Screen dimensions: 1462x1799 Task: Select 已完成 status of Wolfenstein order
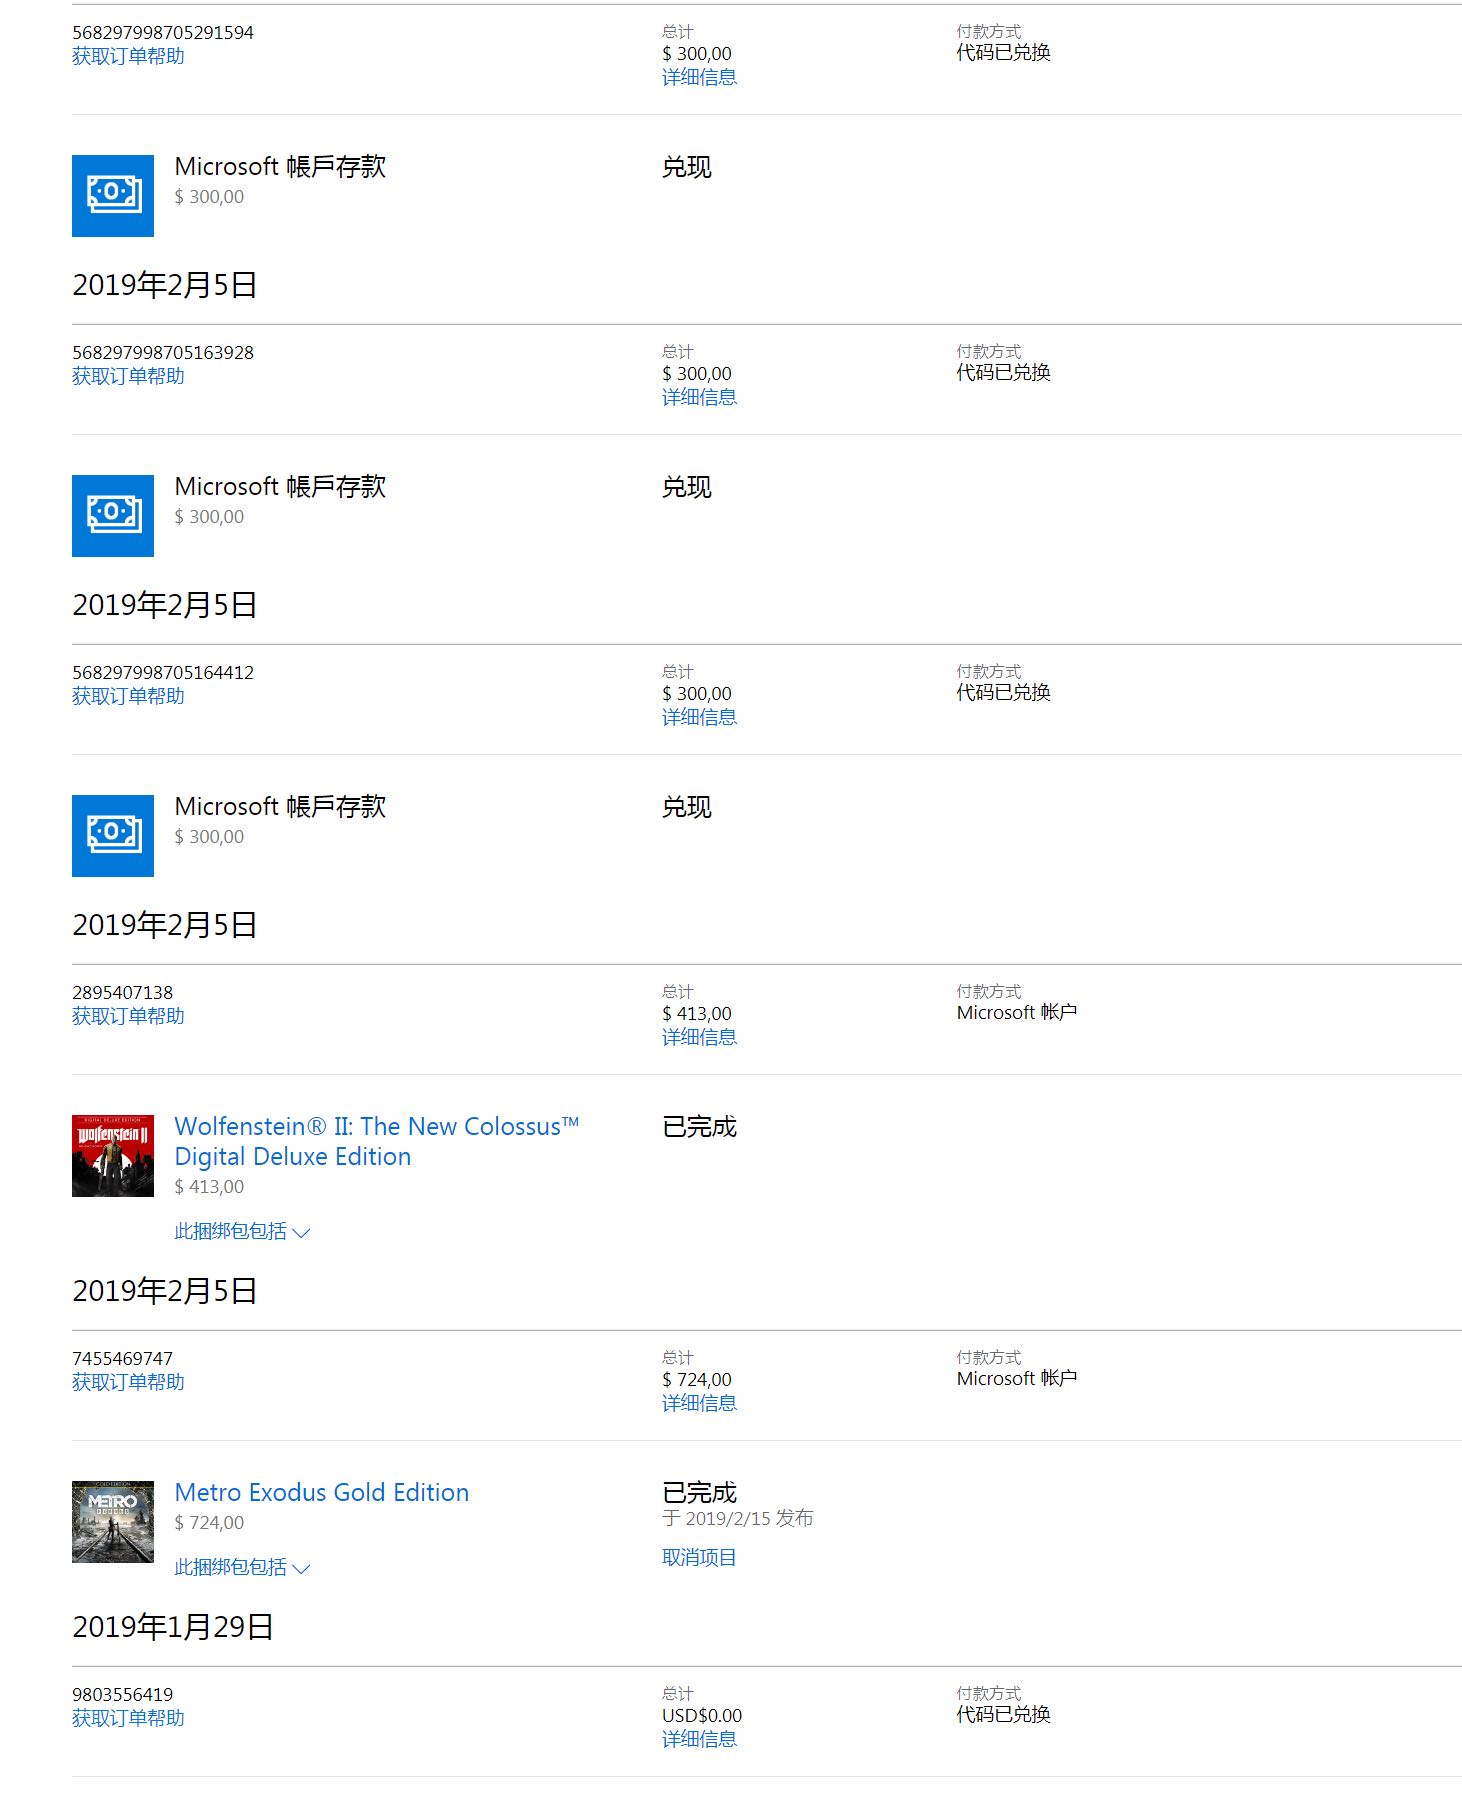699,1127
